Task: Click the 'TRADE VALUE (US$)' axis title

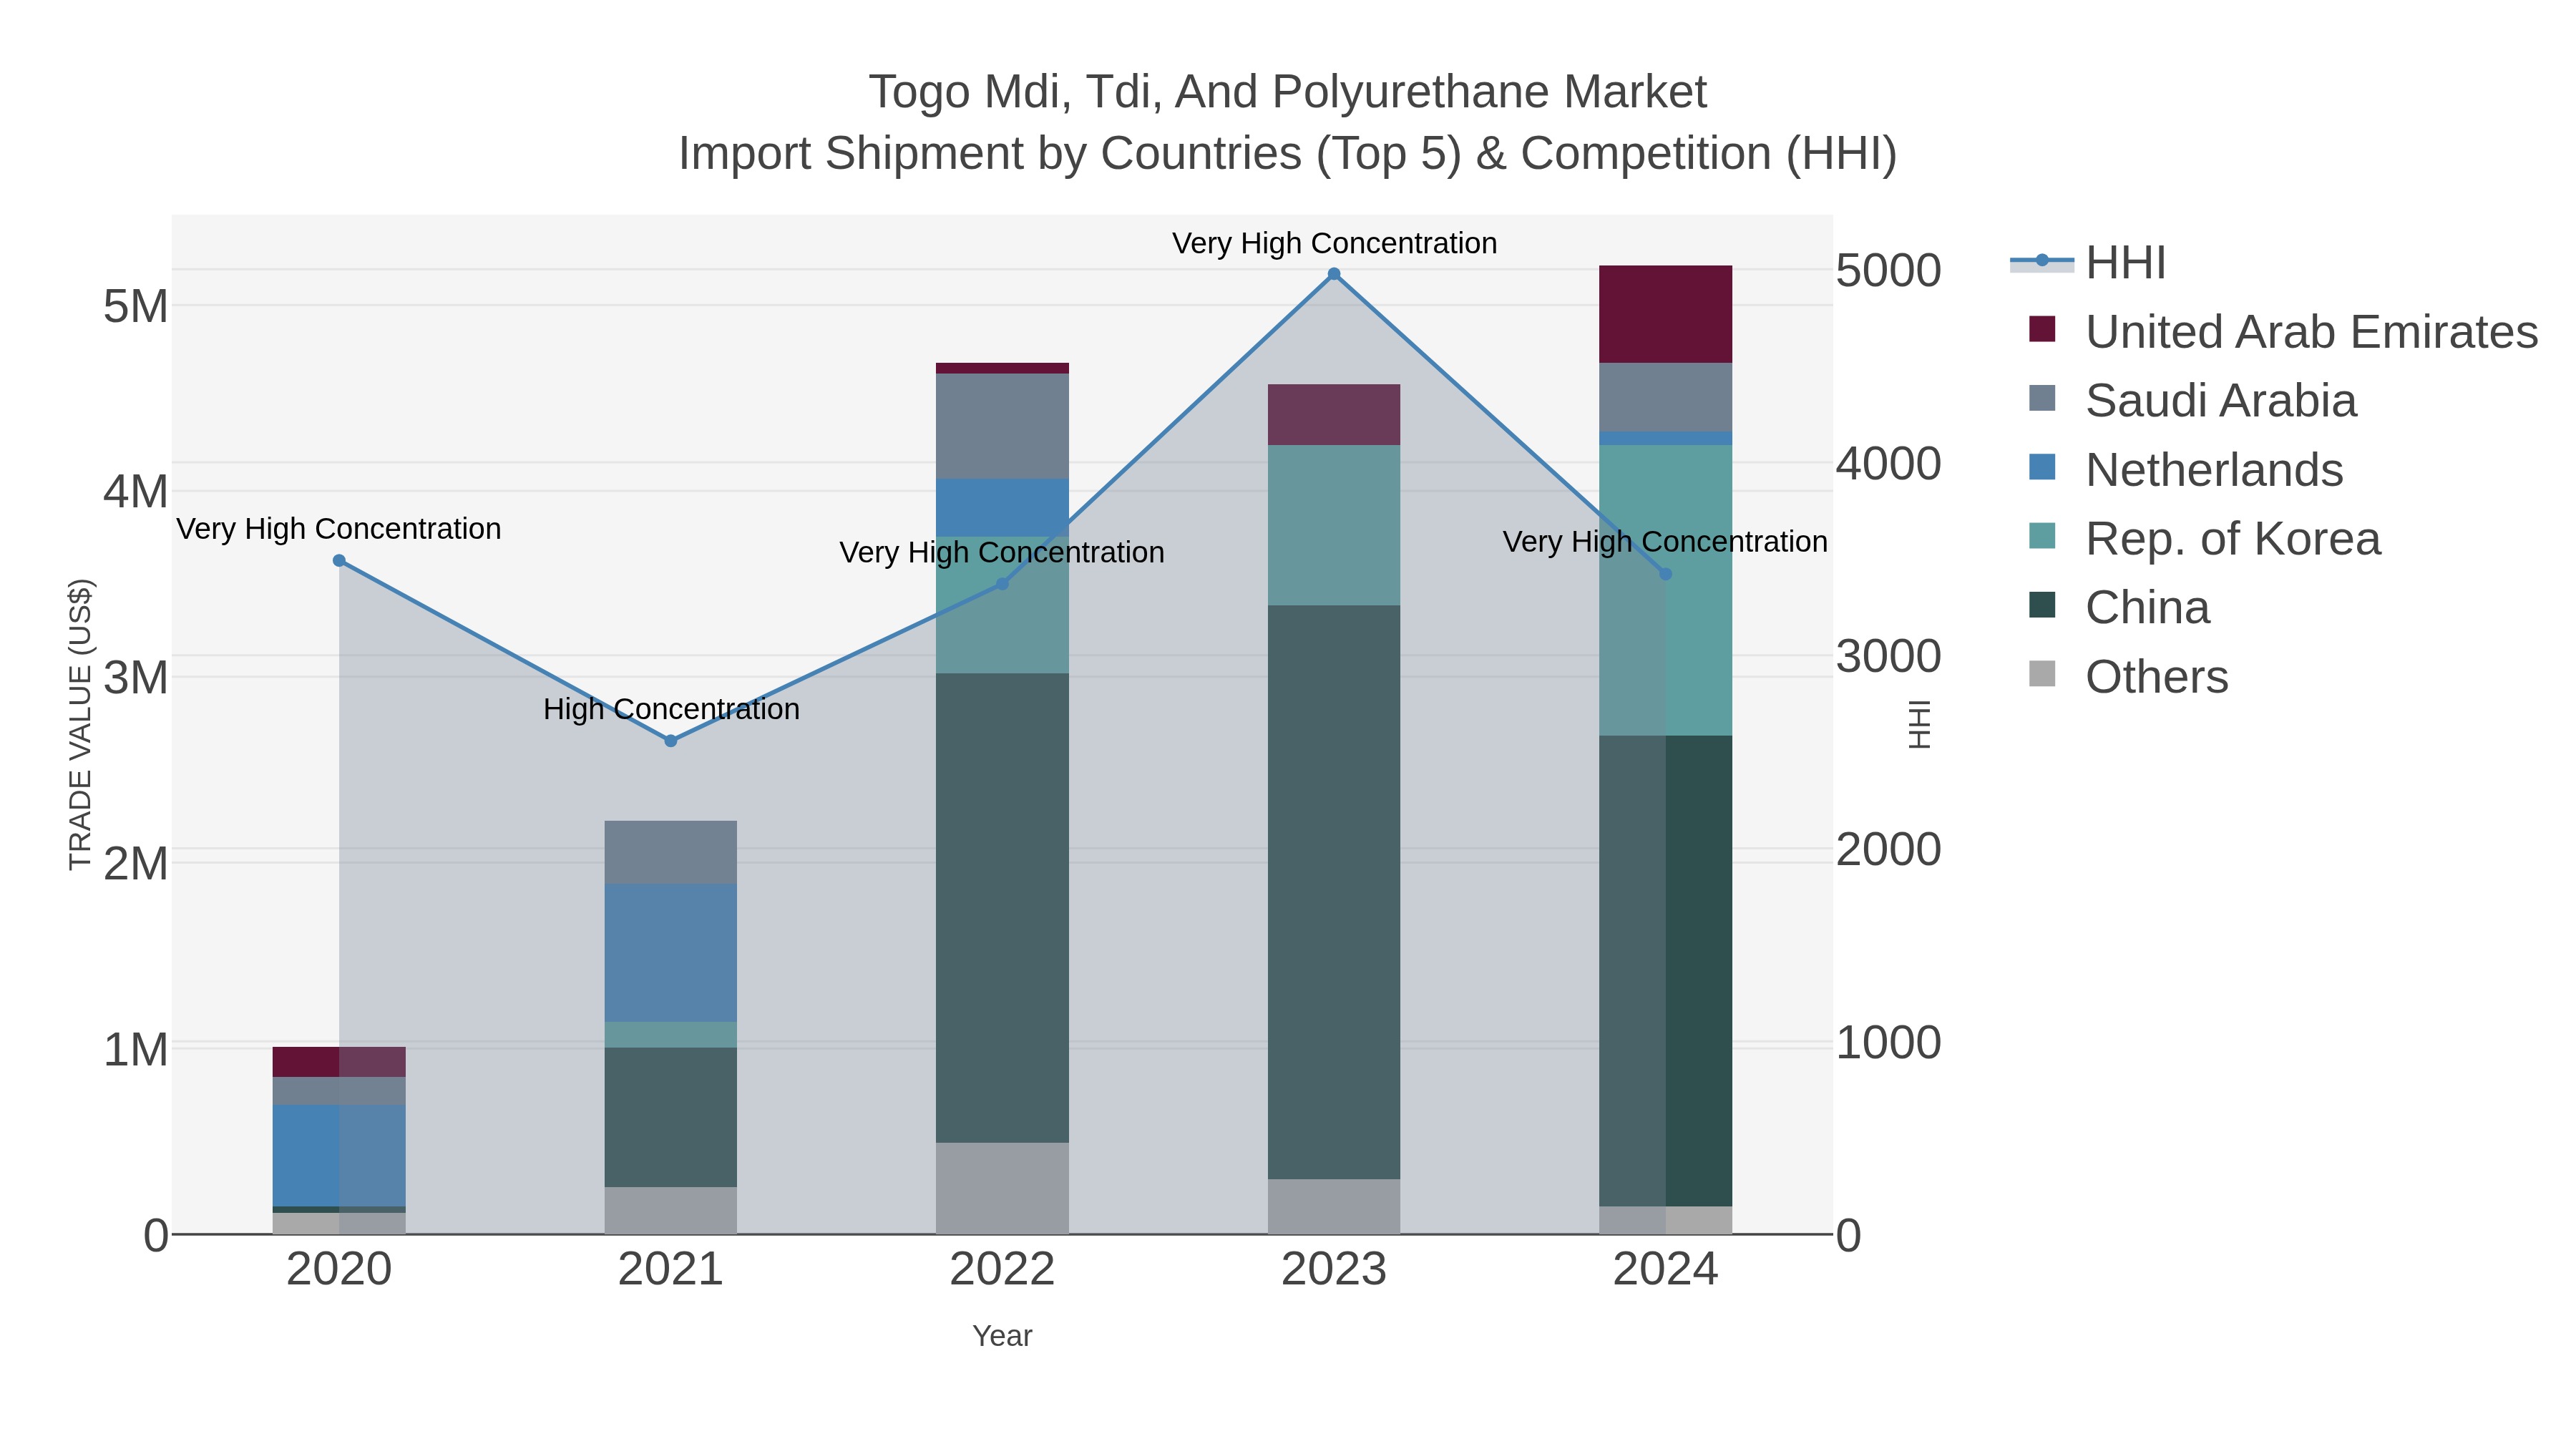Action: coord(80,724)
